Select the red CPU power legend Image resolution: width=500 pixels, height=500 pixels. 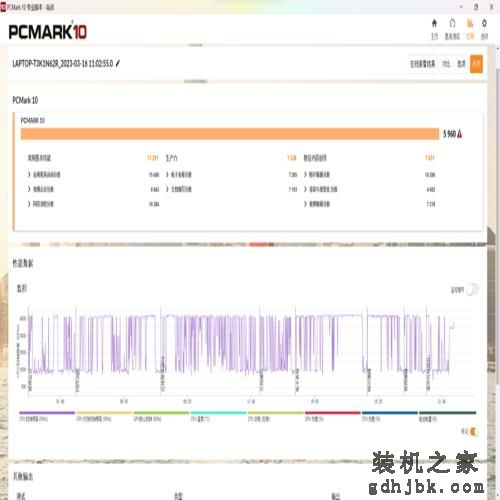(x=333, y=416)
